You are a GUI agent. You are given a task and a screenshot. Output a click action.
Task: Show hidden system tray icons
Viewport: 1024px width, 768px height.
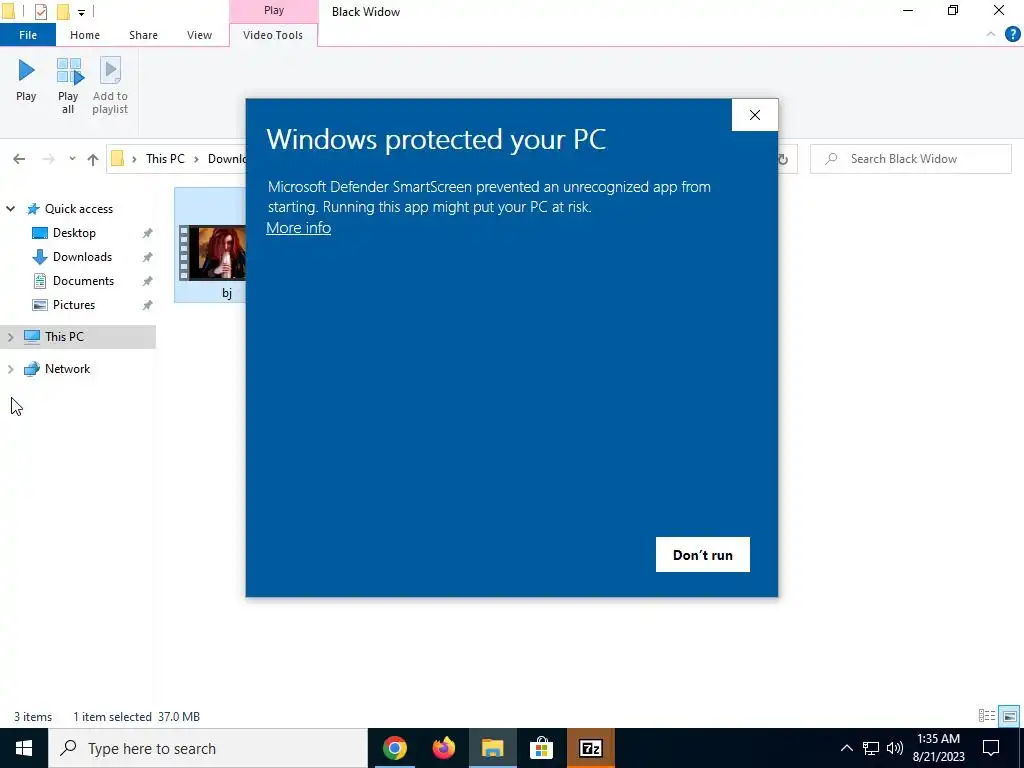pos(846,748)
